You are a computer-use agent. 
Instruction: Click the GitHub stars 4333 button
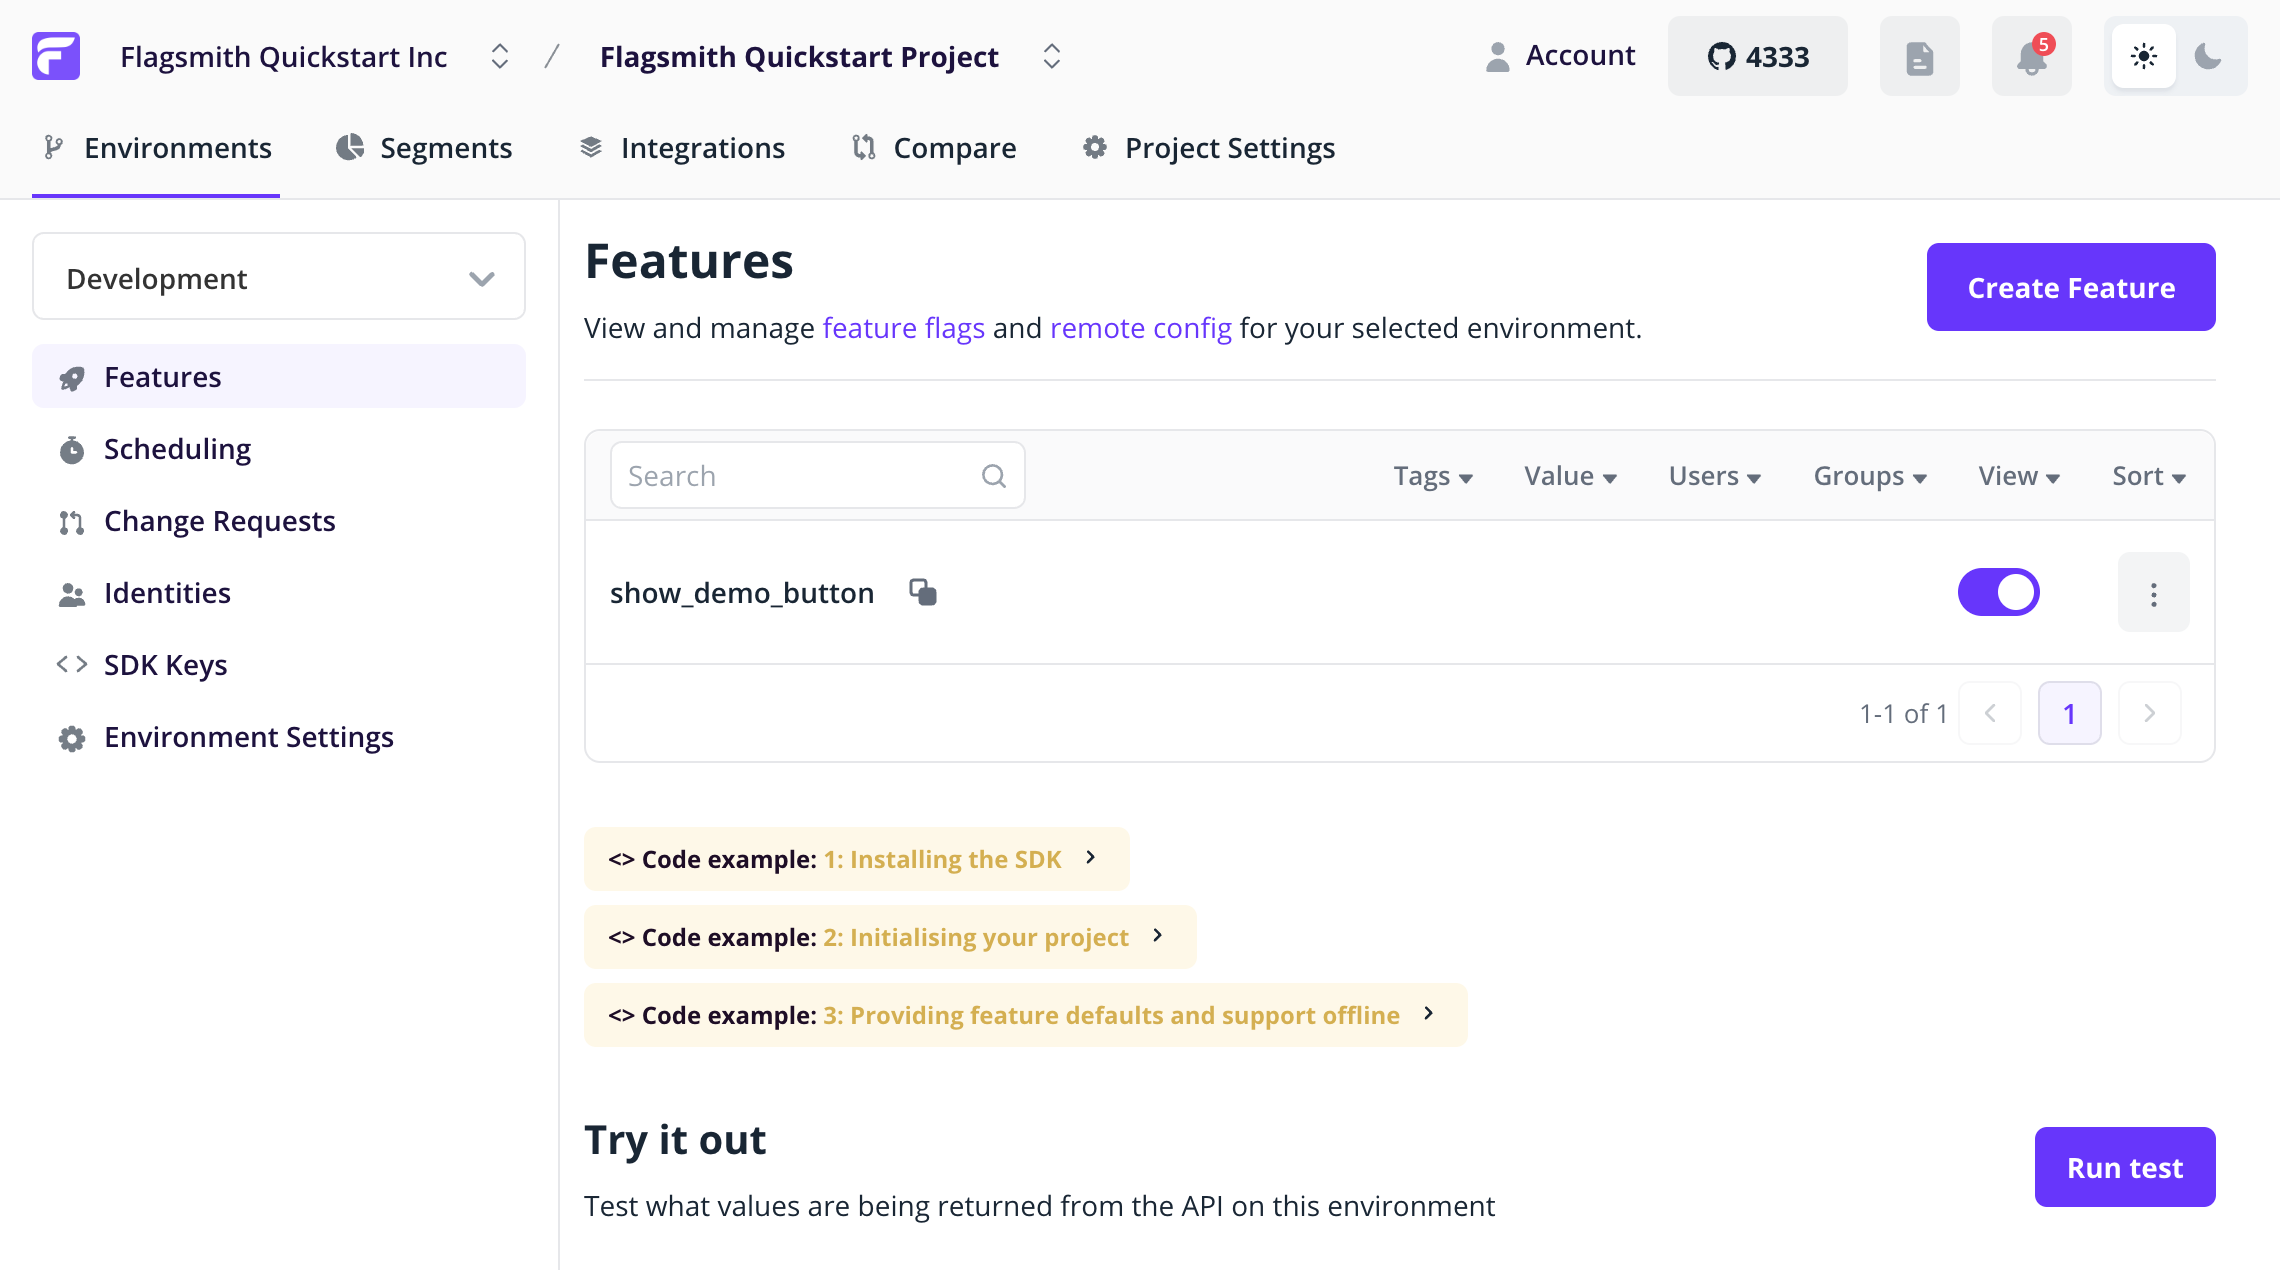[x=1757, y=57]
